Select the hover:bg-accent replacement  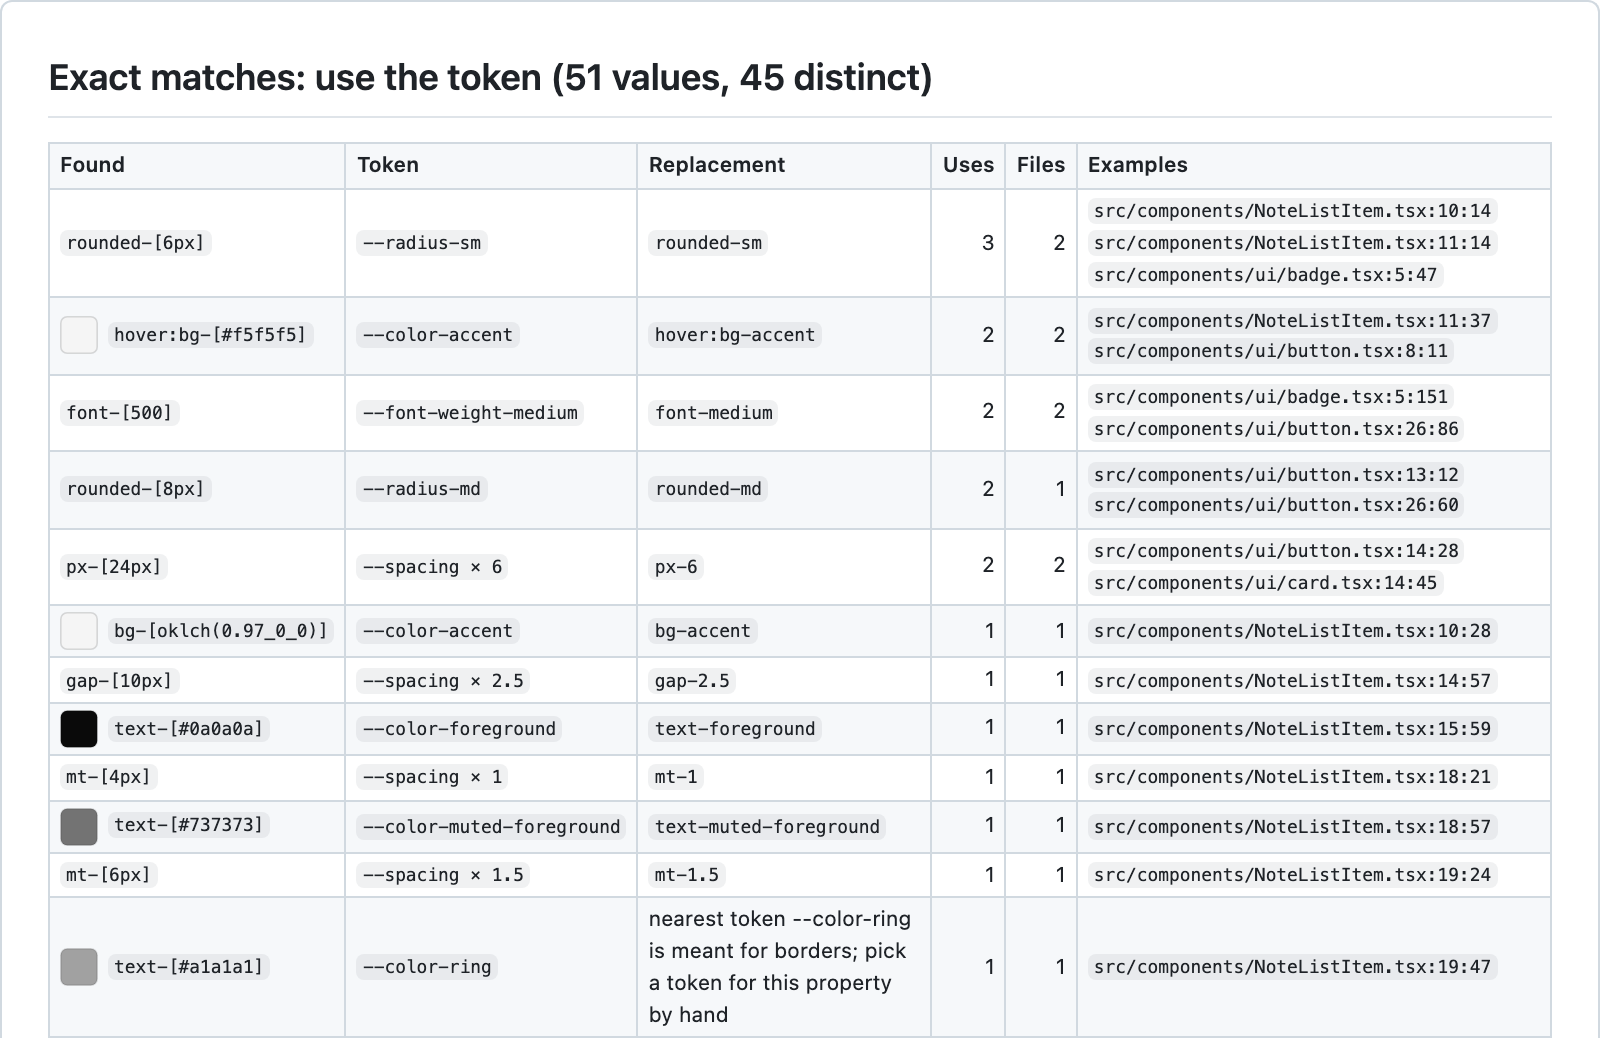(x=735, y=335)
